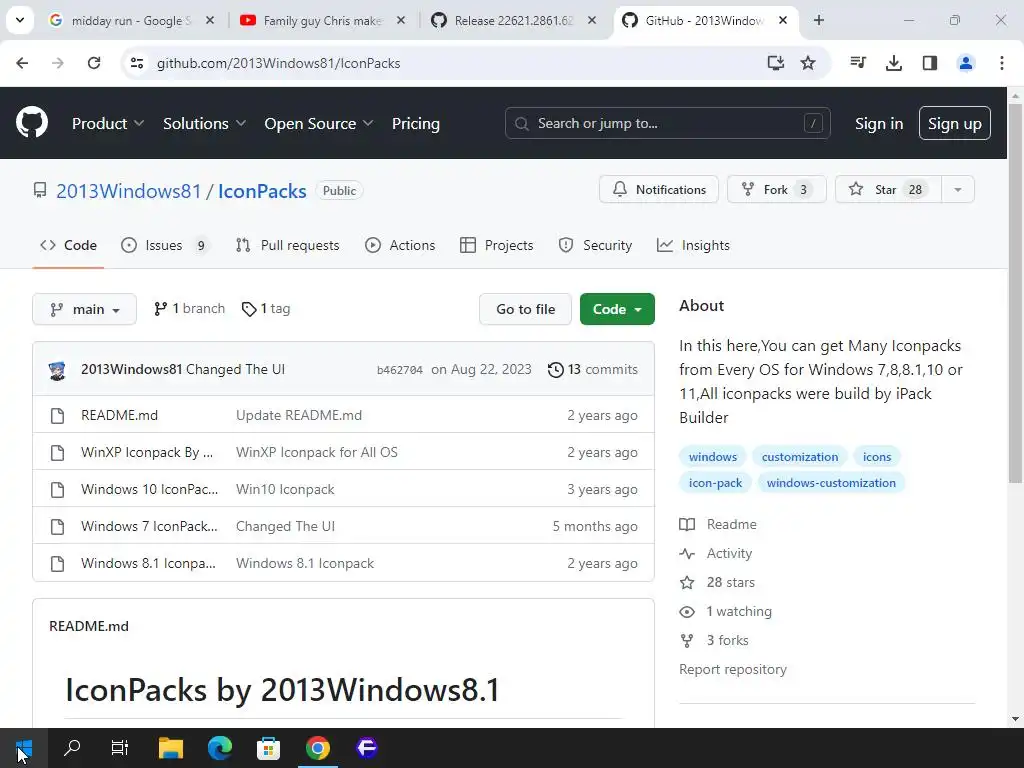Go back with the browser back arrow
1024x768 pixels.
pyautogui.click(x=22, y=63)
